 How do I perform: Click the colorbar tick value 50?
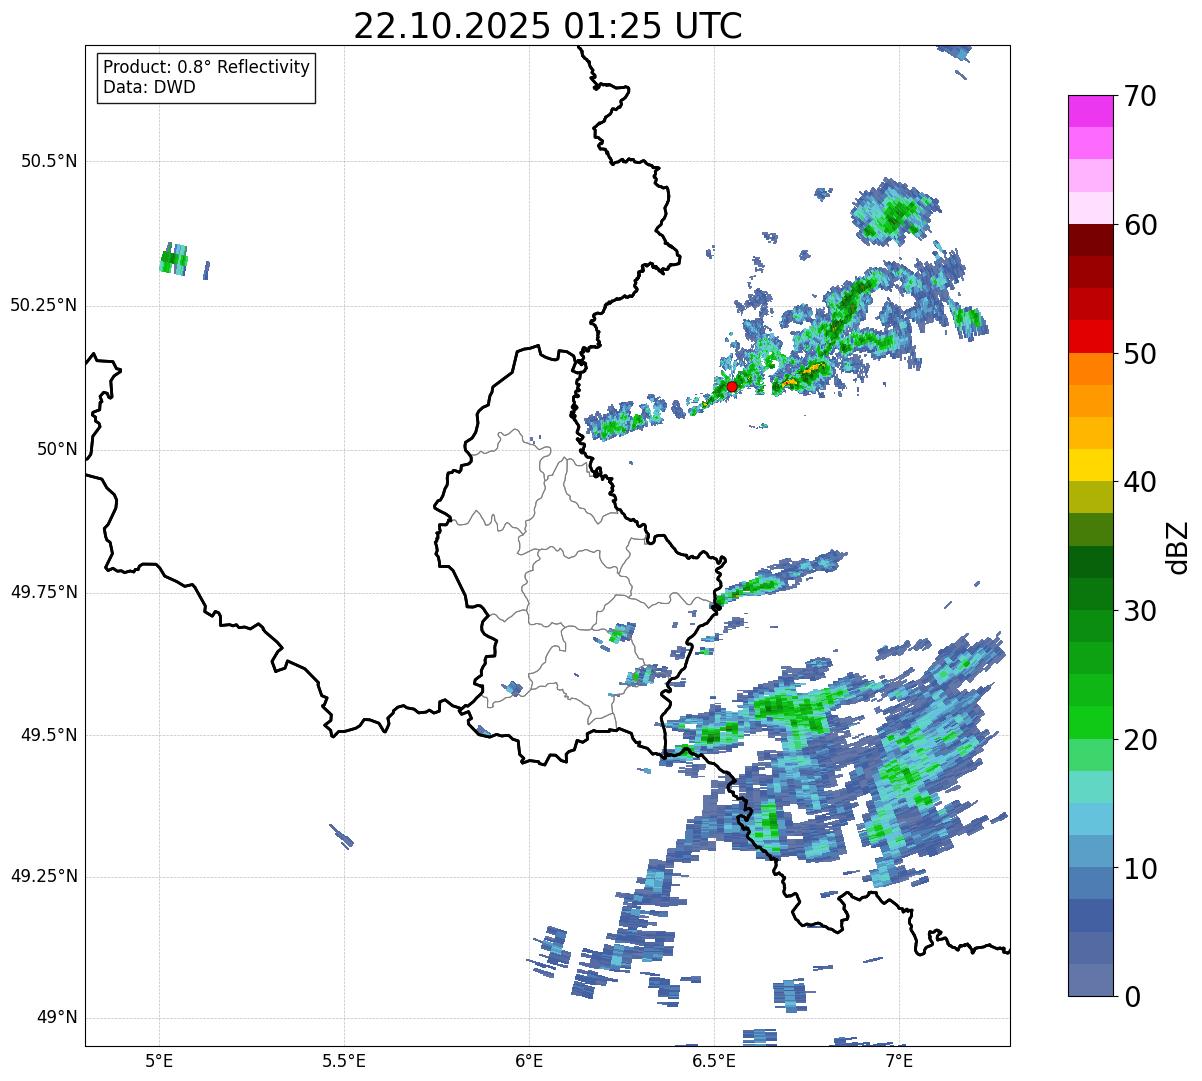click(x=1141, y=354)
